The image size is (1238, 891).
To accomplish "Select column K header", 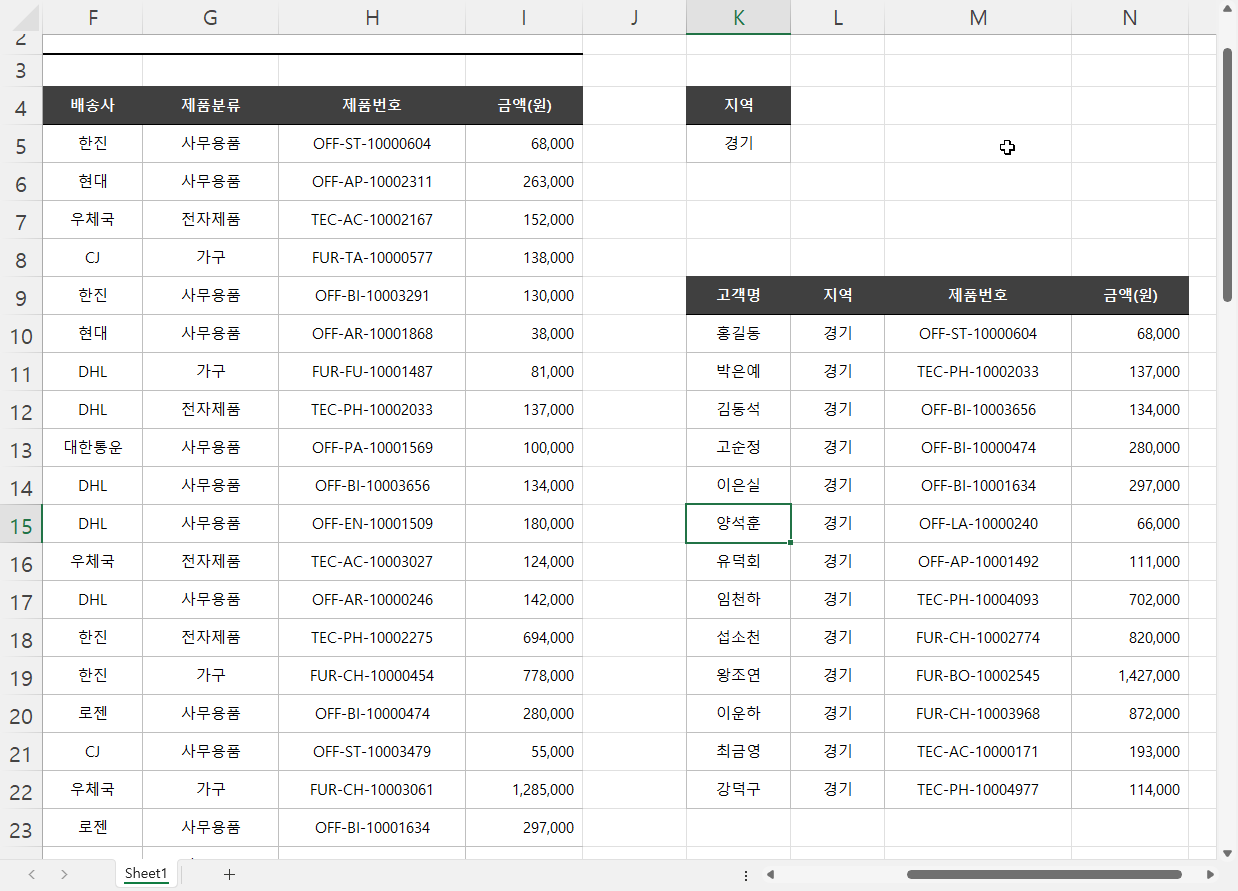I will tap(738, 17).
